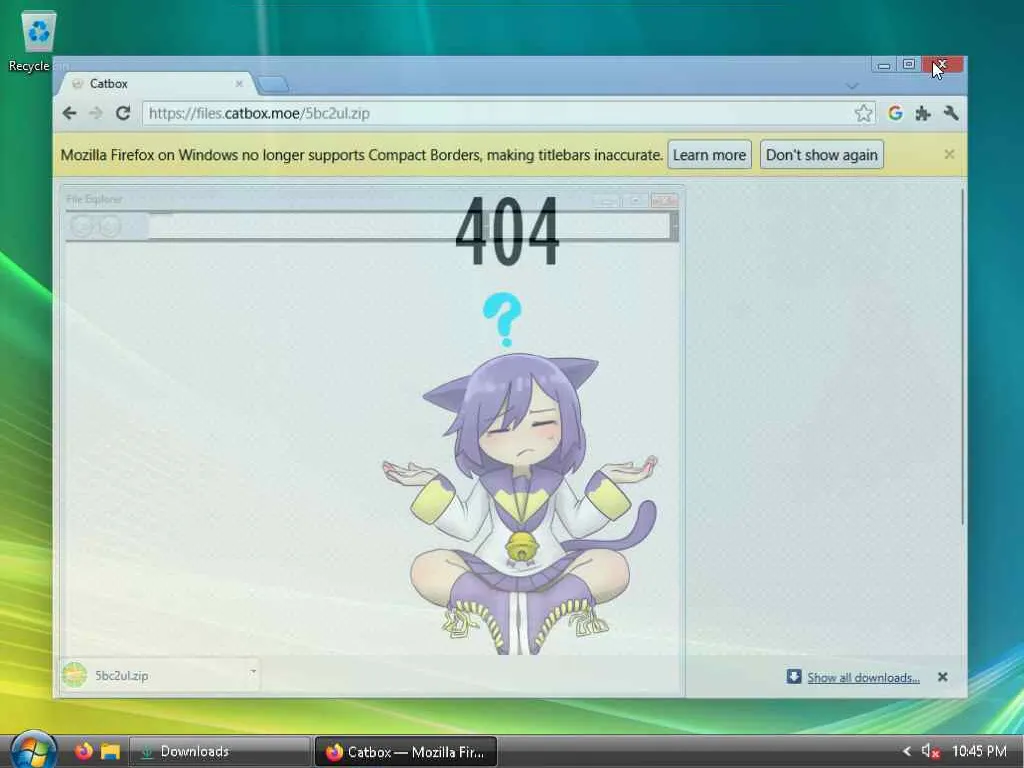Click the download arrow icon
This screenshot has height=768, width=1024.
794,677
